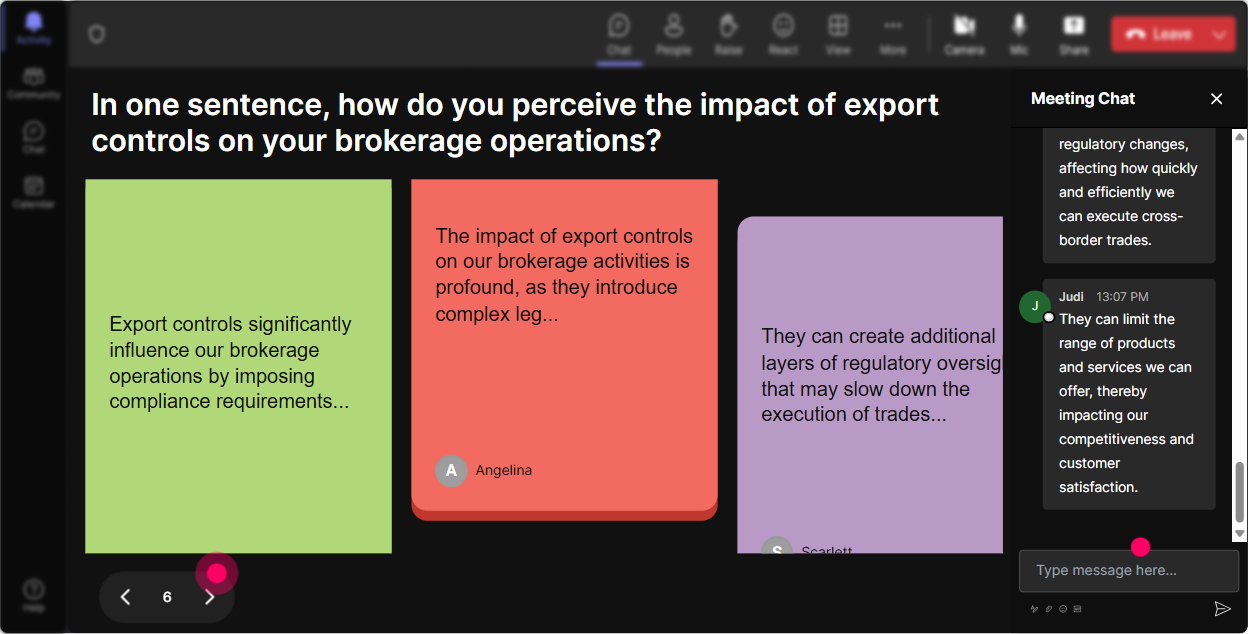
Task: Open Chat in the left sidebar
Action: click(x=34, y=138)
